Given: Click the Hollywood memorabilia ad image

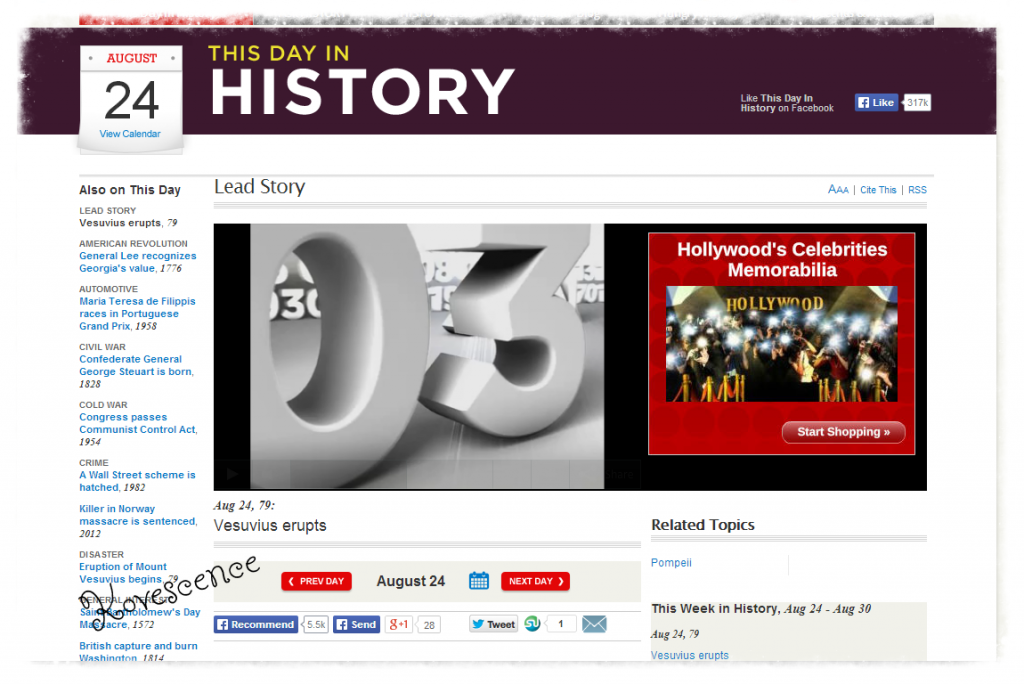Looking at the screenshot, I should (x=781, y=344).
